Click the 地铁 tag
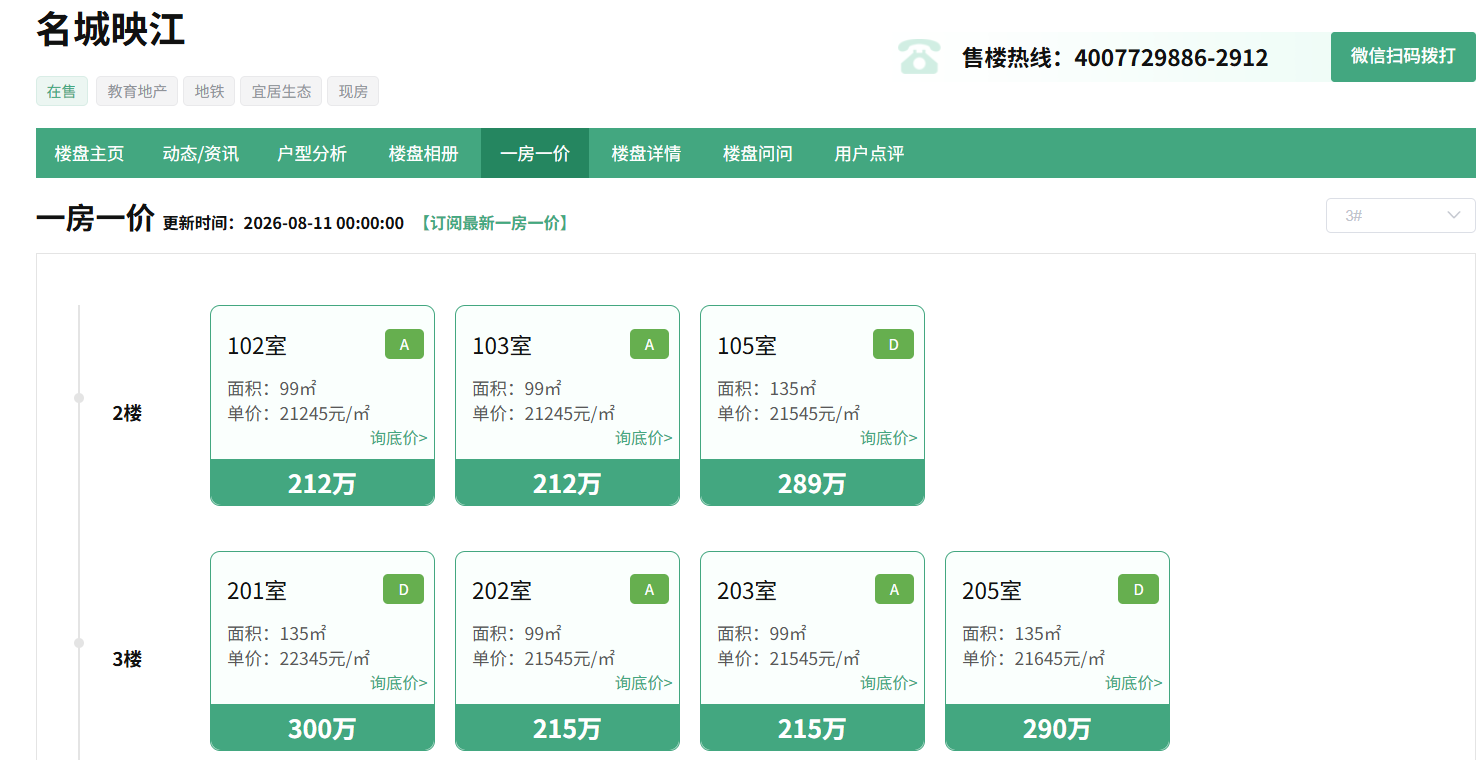Screen dimensions: 1480x760 pos(209,91)
